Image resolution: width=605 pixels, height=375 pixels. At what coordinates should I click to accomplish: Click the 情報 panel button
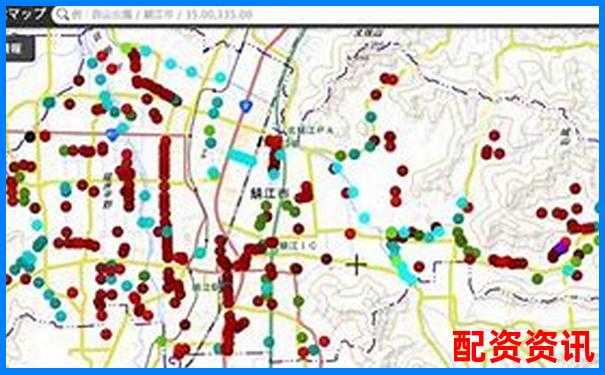(x=19, y=48)
